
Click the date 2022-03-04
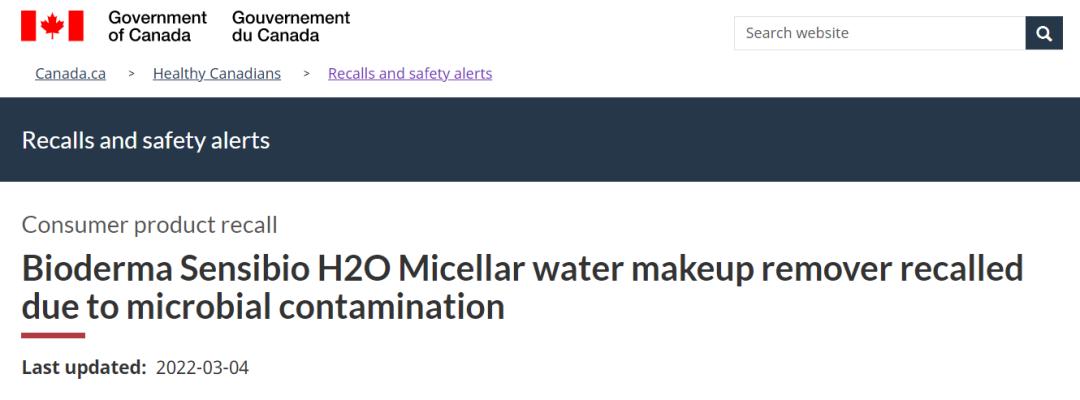pyautogui.click(x=202, y=368)
